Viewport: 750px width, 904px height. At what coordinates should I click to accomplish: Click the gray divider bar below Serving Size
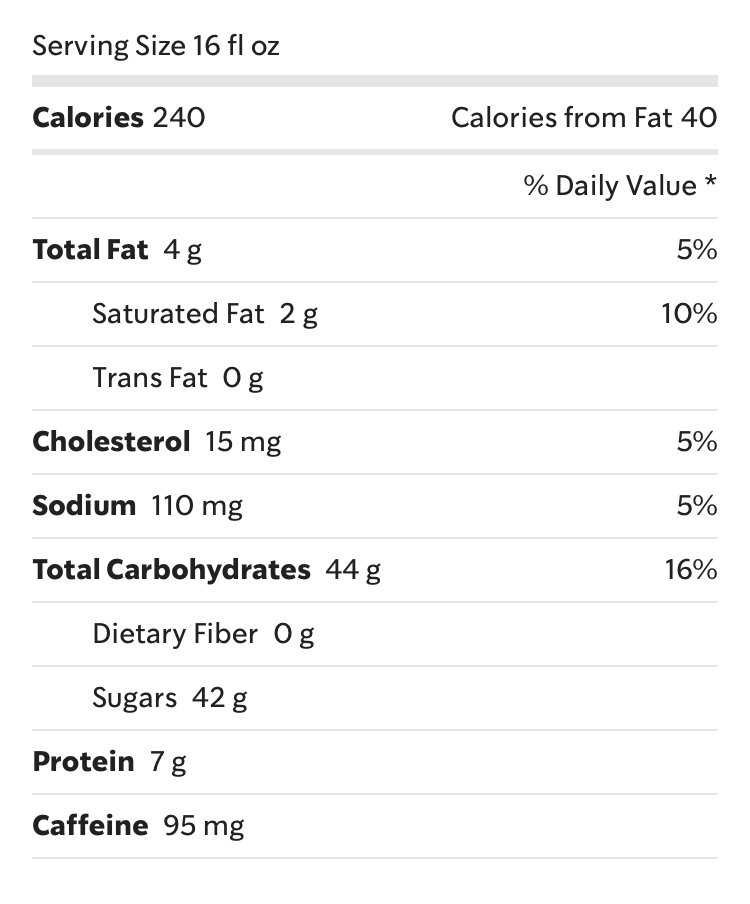click(x=375, y=81)
